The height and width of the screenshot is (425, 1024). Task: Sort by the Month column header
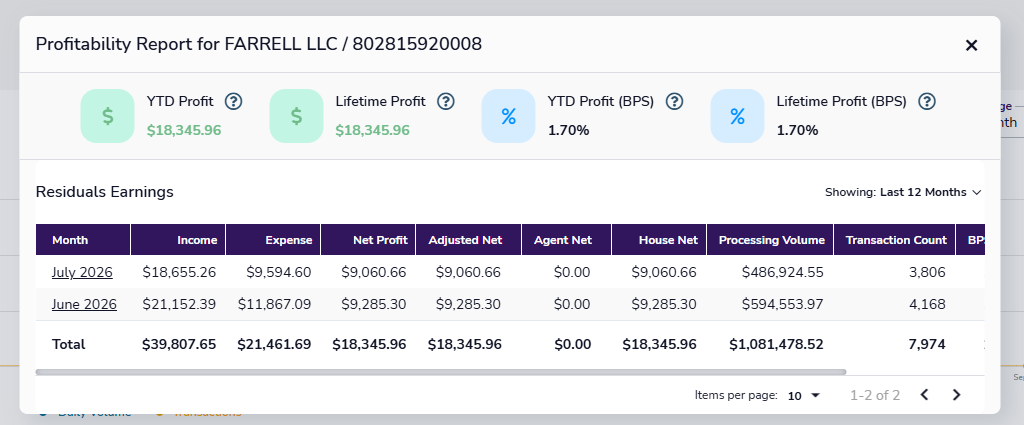[83, 240]
